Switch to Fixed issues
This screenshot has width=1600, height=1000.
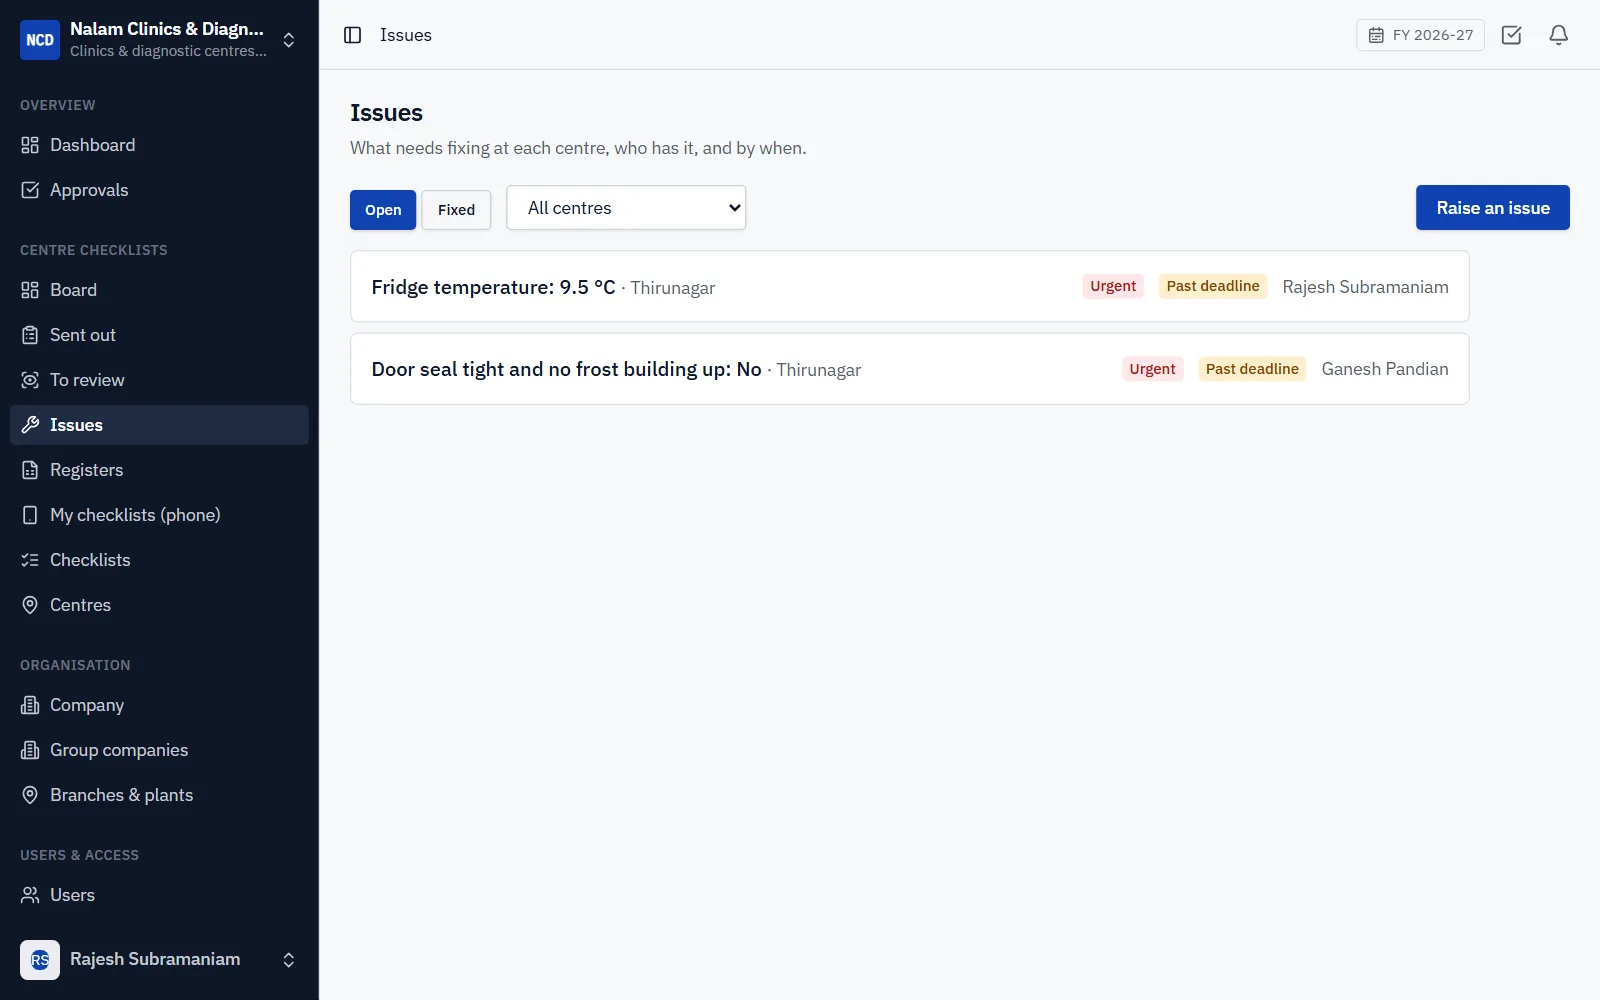click(x=456, y=210)
